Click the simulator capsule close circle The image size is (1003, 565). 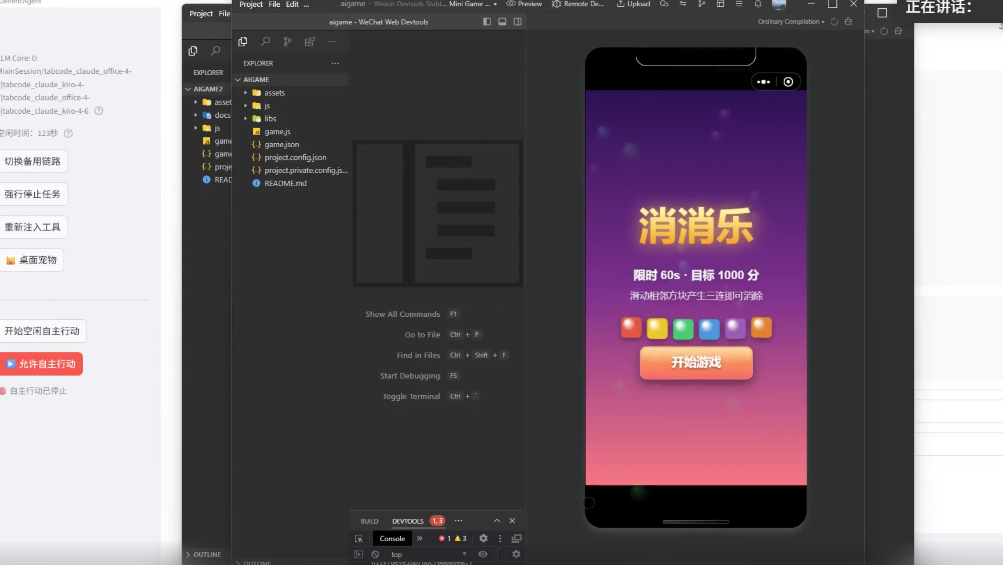pyautogui.click(x=788, y=82)
